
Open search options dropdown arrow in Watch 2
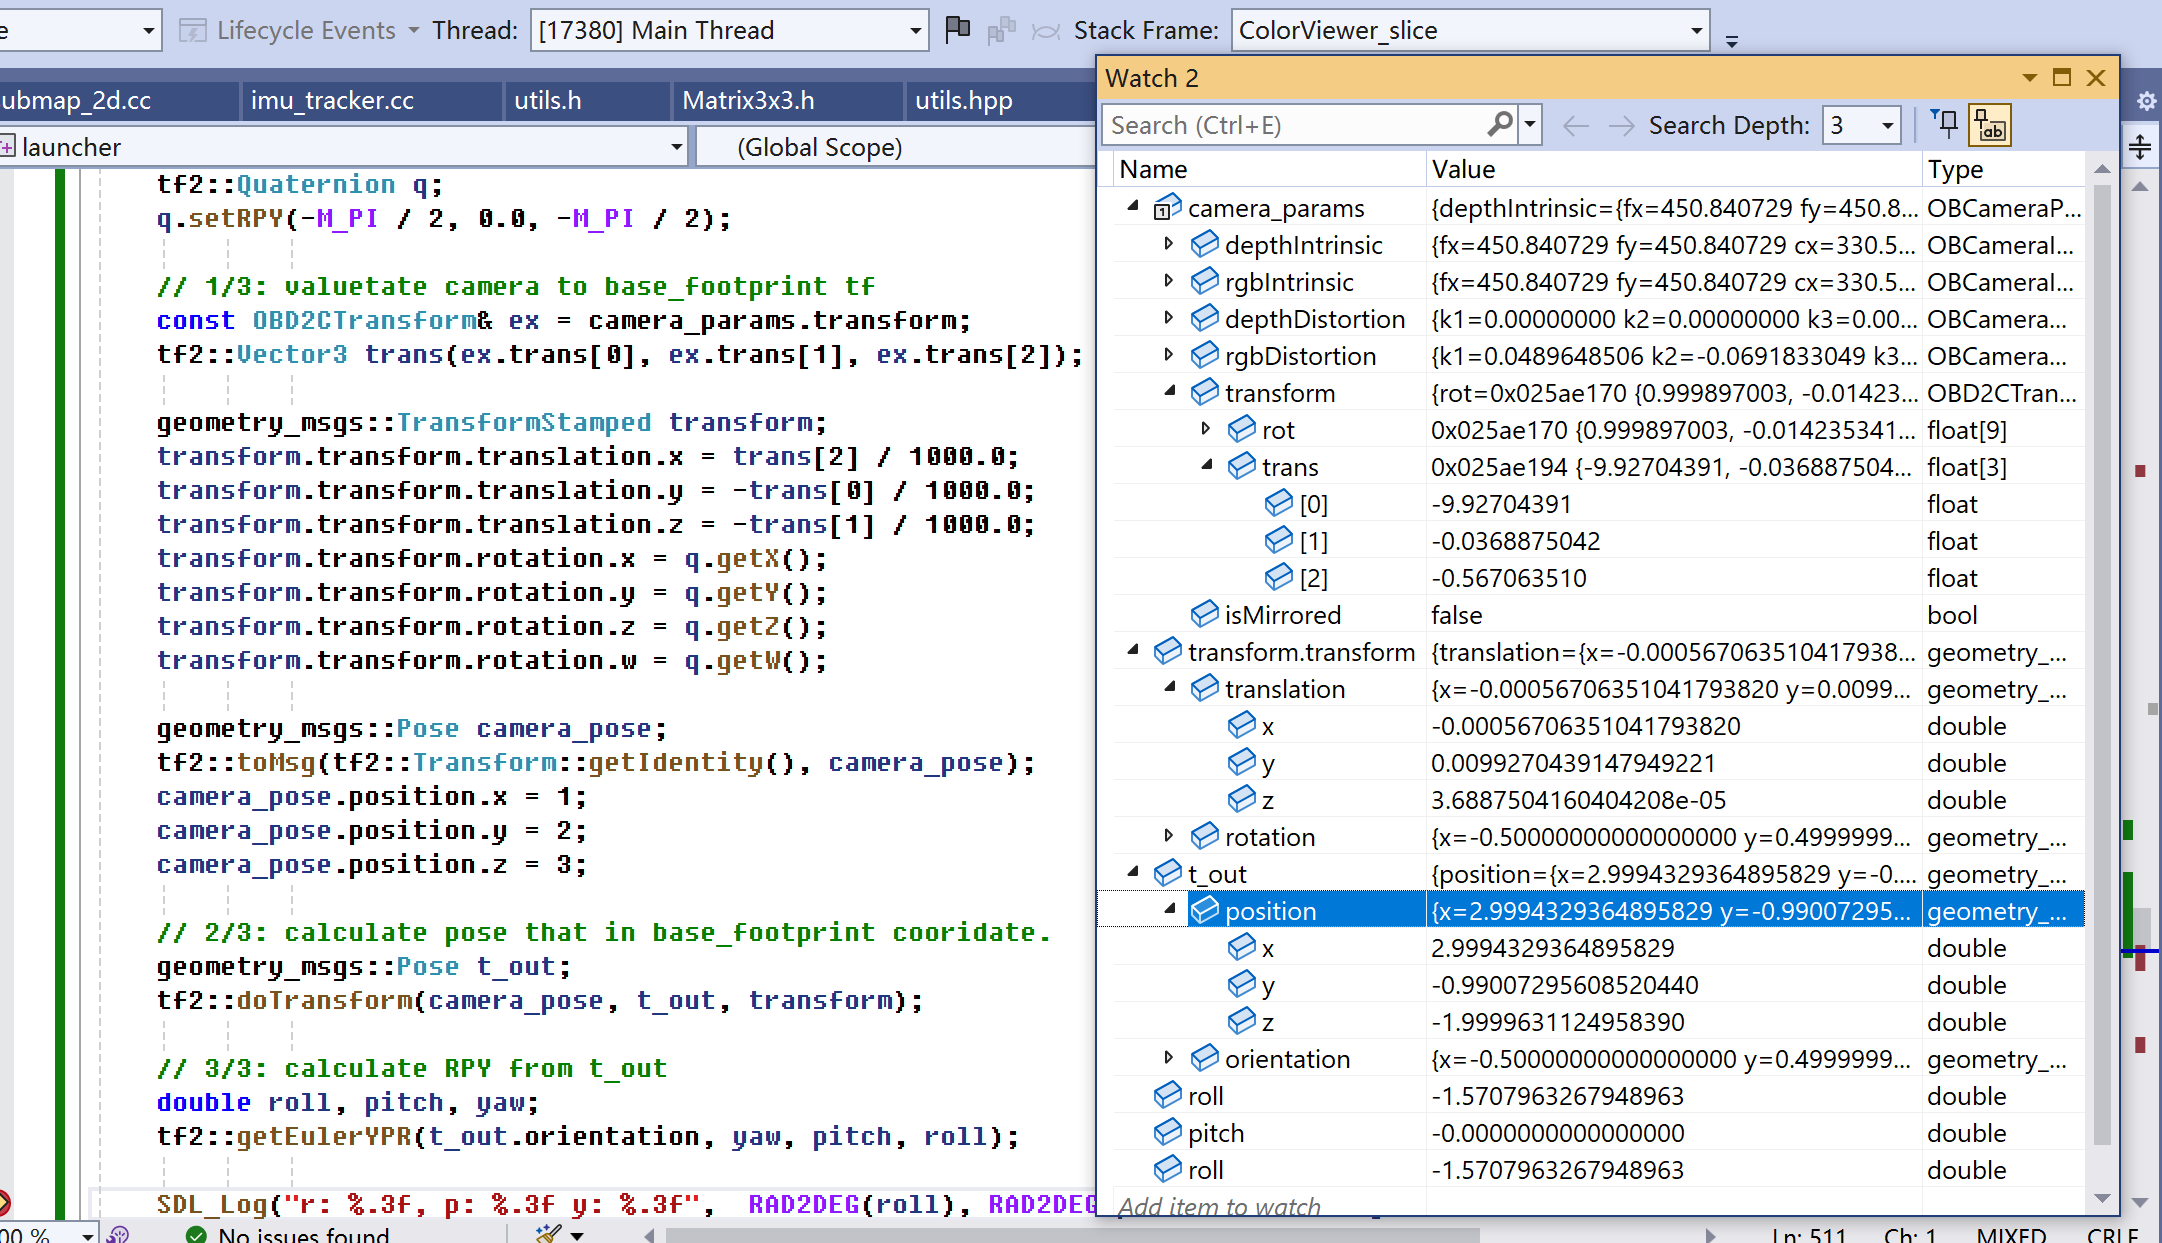pos(1530,125)
